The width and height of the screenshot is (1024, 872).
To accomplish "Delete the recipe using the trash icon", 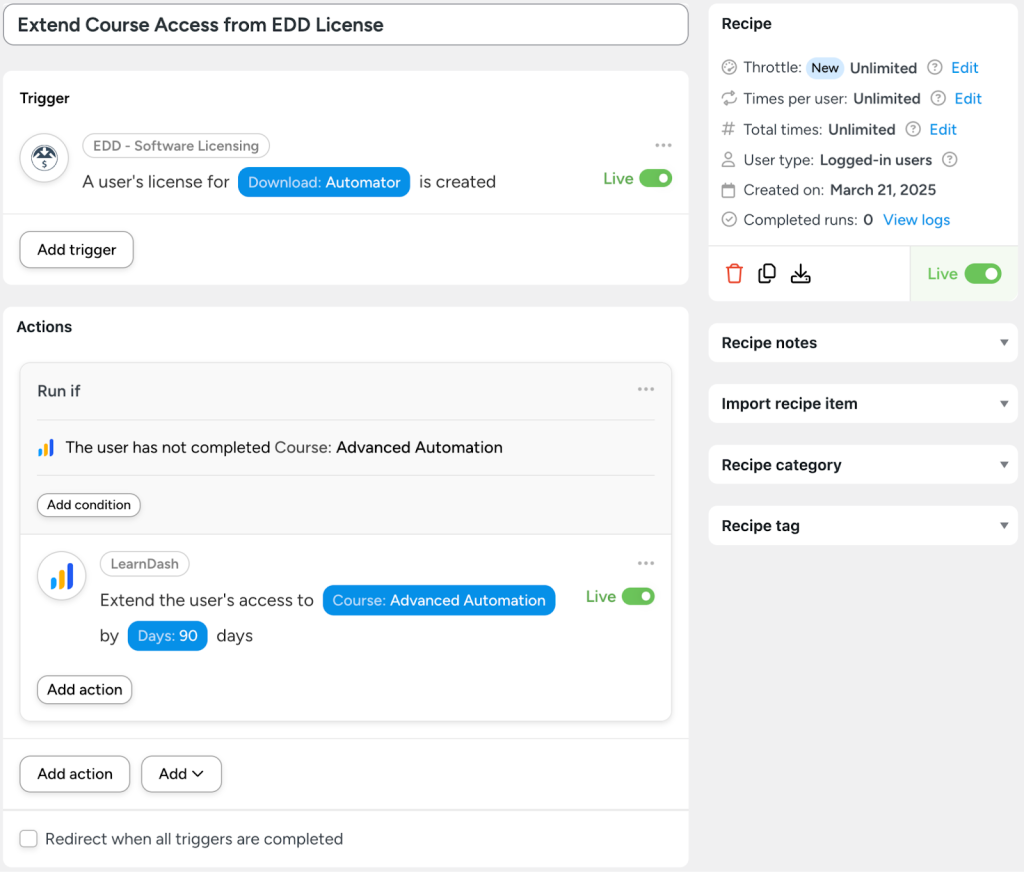I will 734,273.
